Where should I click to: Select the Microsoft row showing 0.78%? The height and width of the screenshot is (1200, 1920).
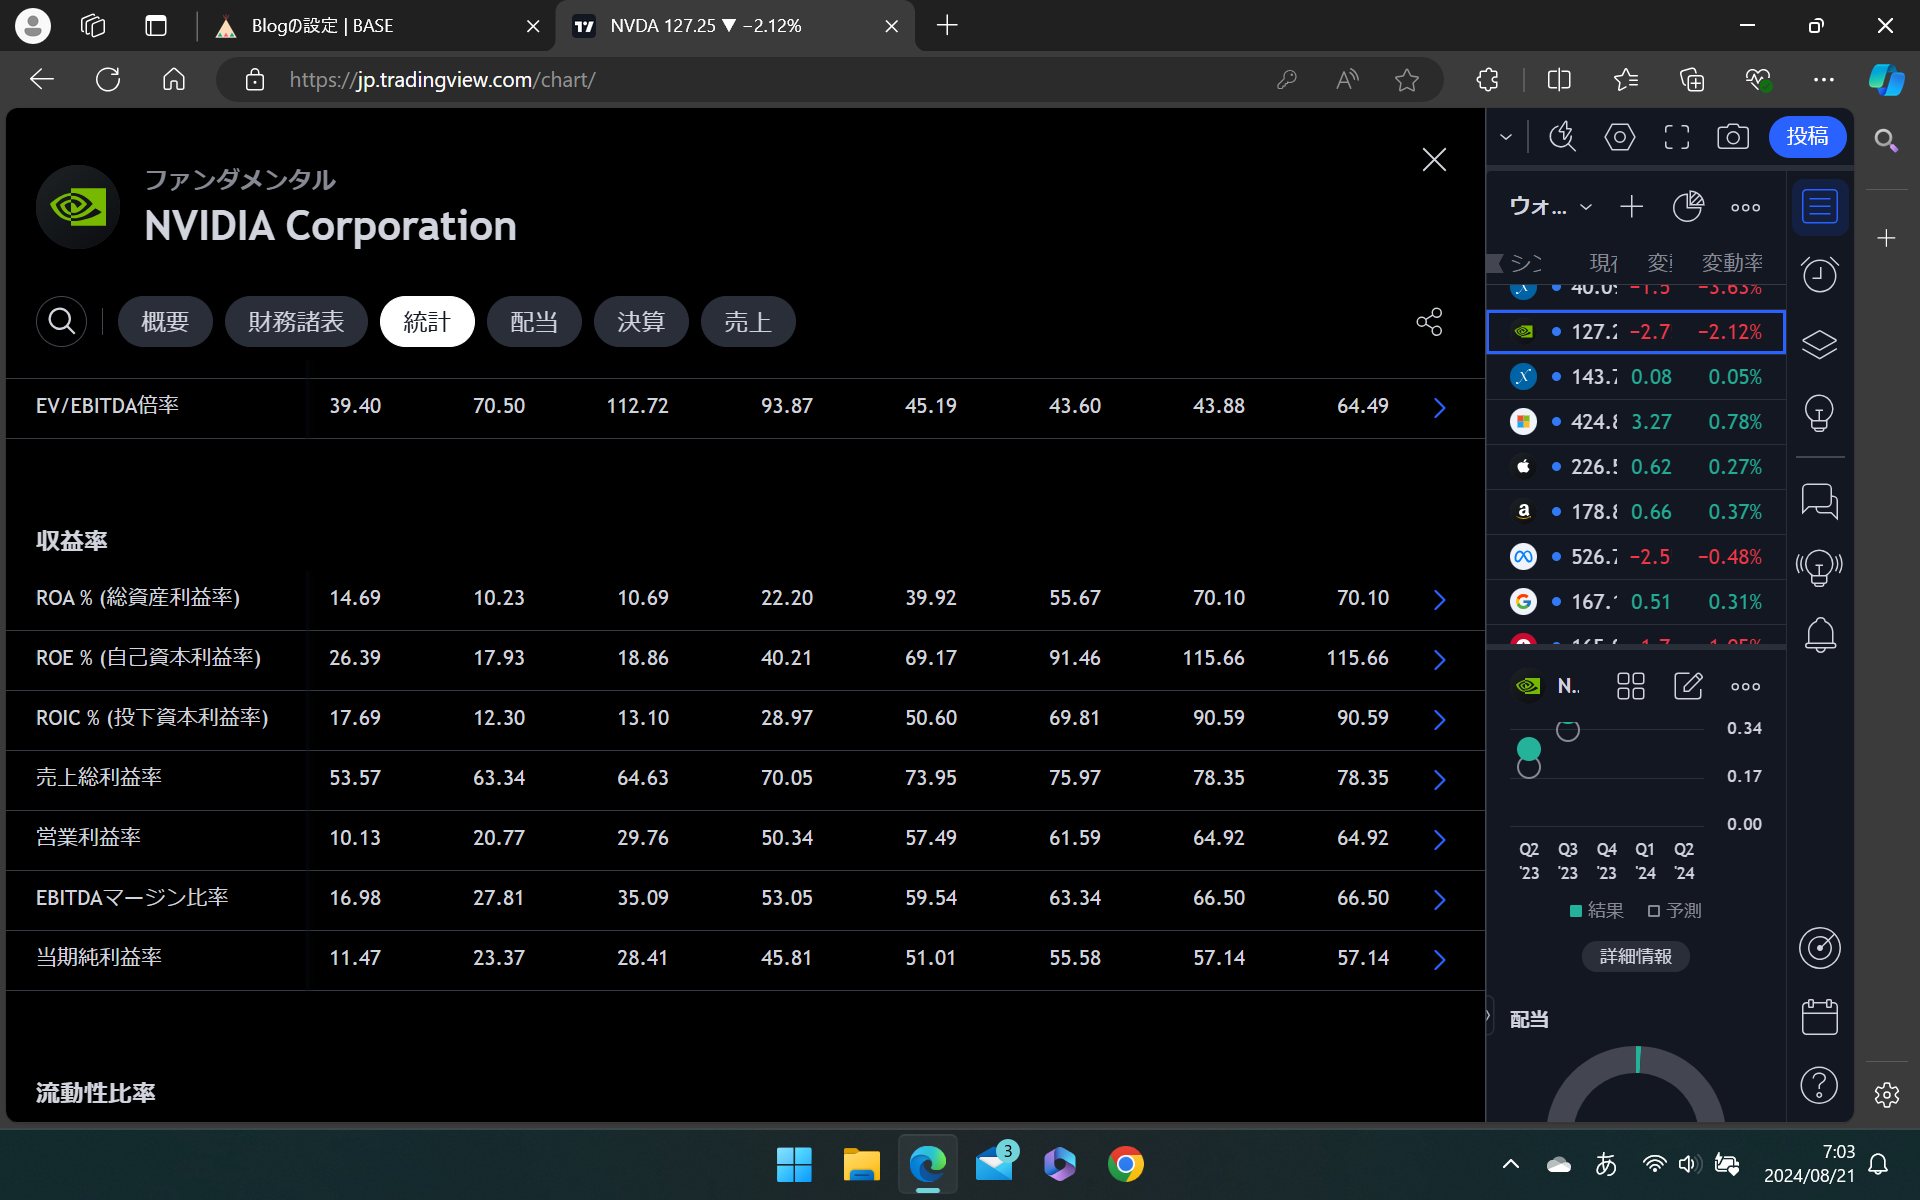[1636, 422]
